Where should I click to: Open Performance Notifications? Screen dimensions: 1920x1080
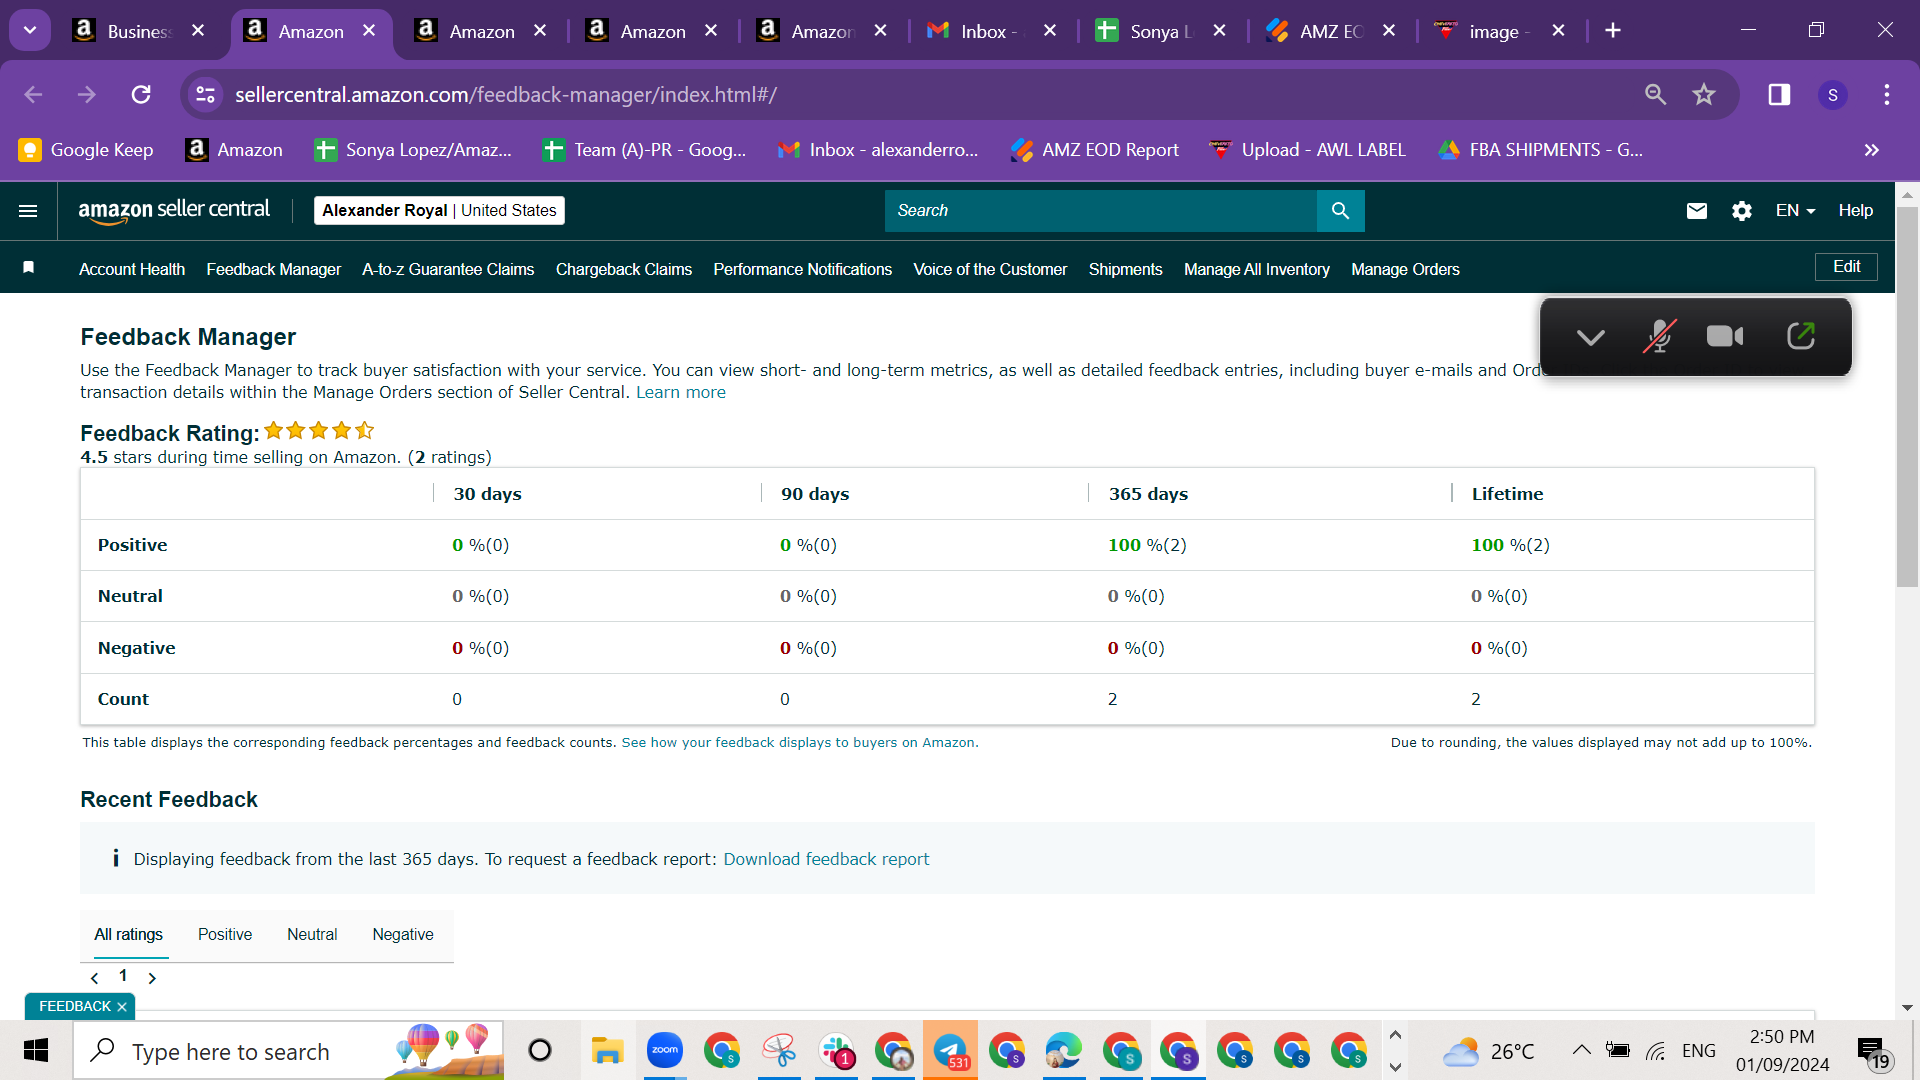coord(802,269)
